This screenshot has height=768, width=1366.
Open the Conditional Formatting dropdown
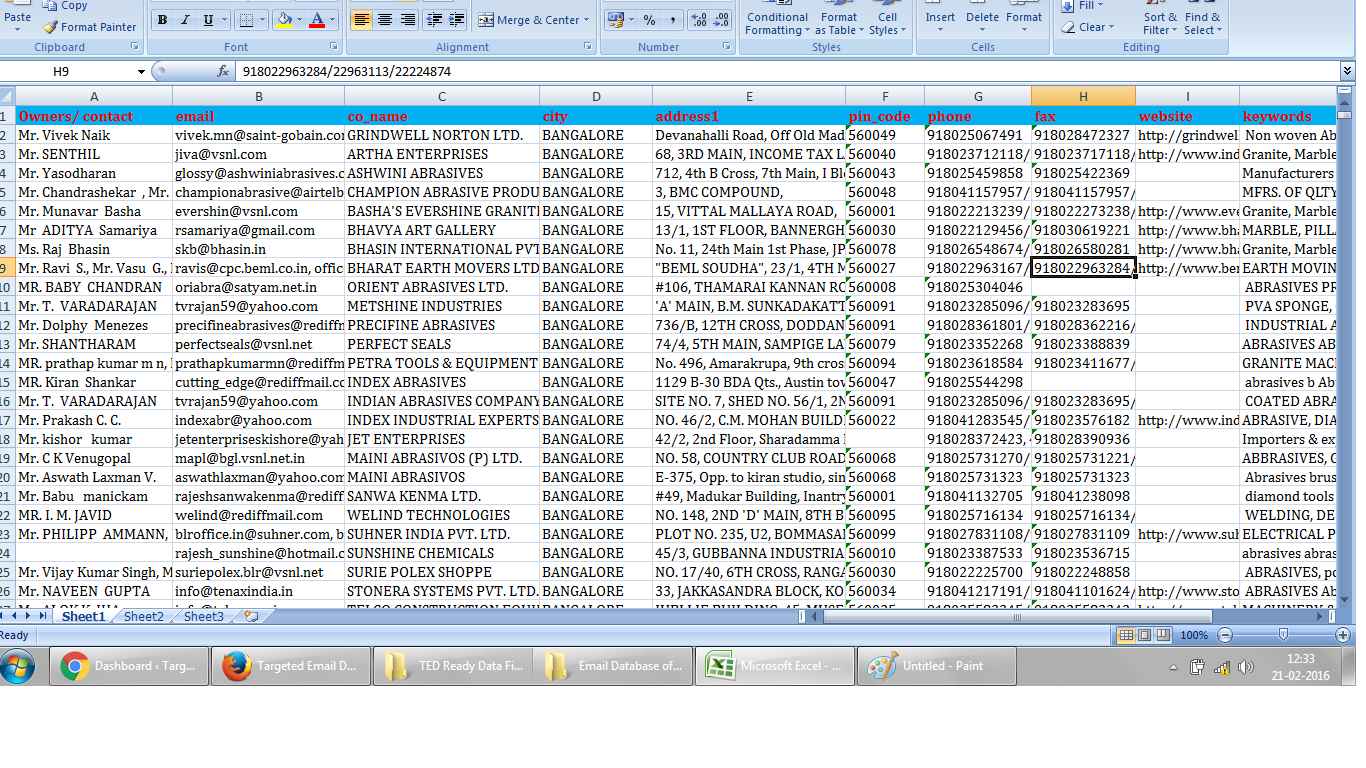pos(776,20)
